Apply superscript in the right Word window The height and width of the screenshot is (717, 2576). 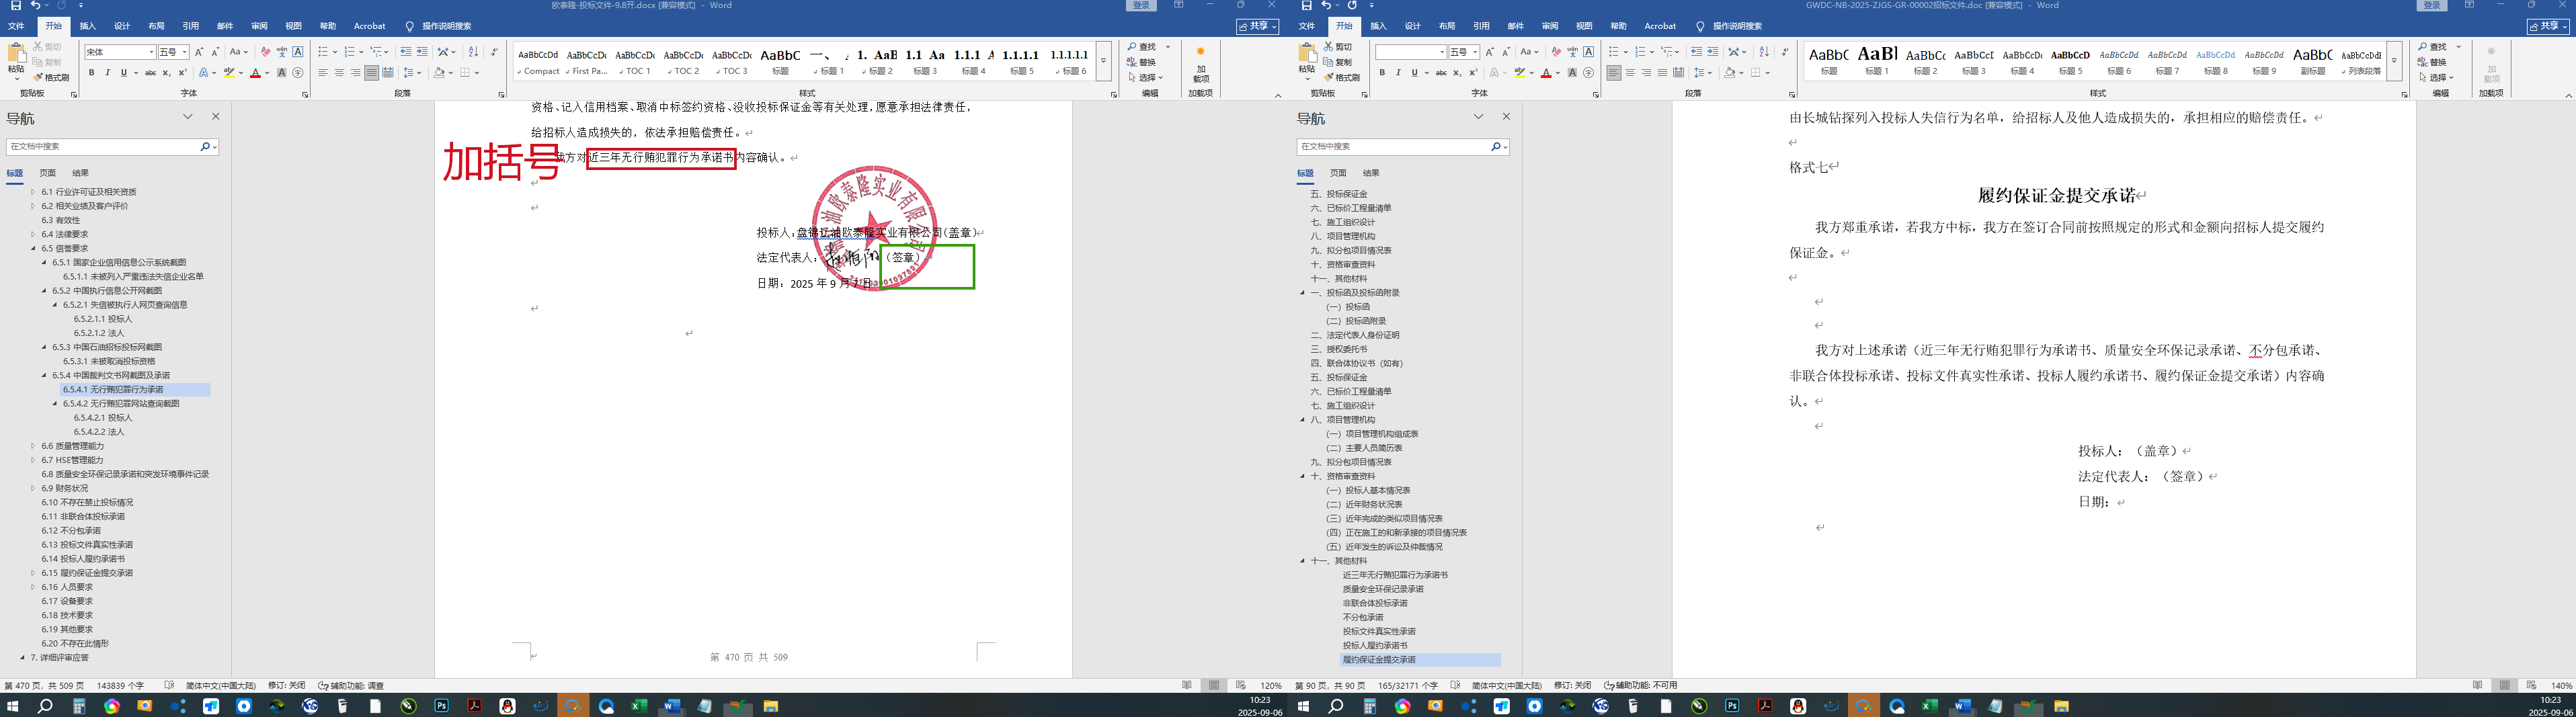coord(1473,73)
